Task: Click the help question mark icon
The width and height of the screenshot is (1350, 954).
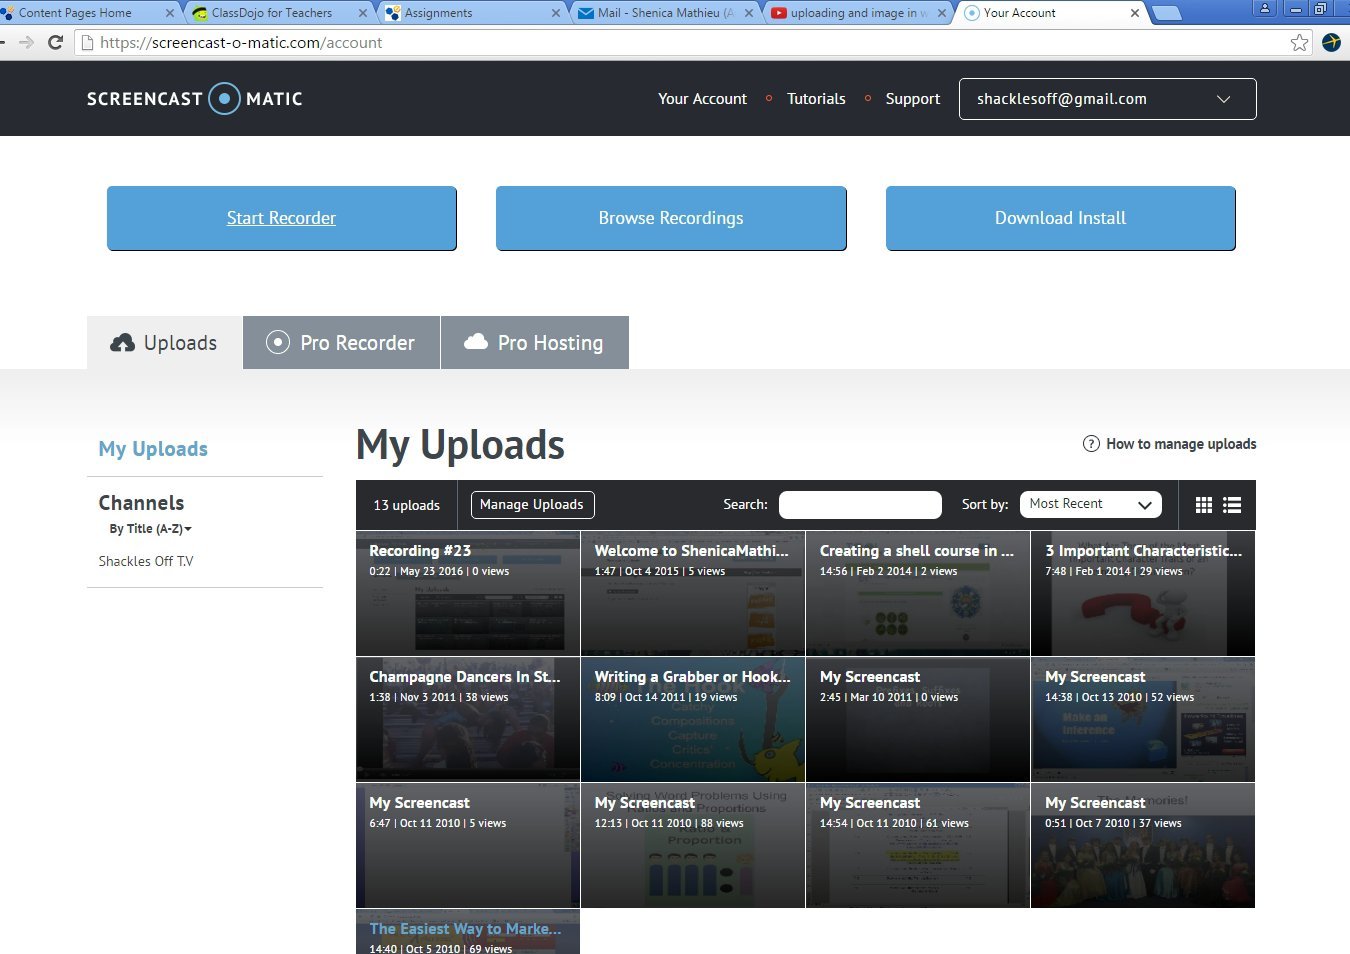Action: [1091, 444]
